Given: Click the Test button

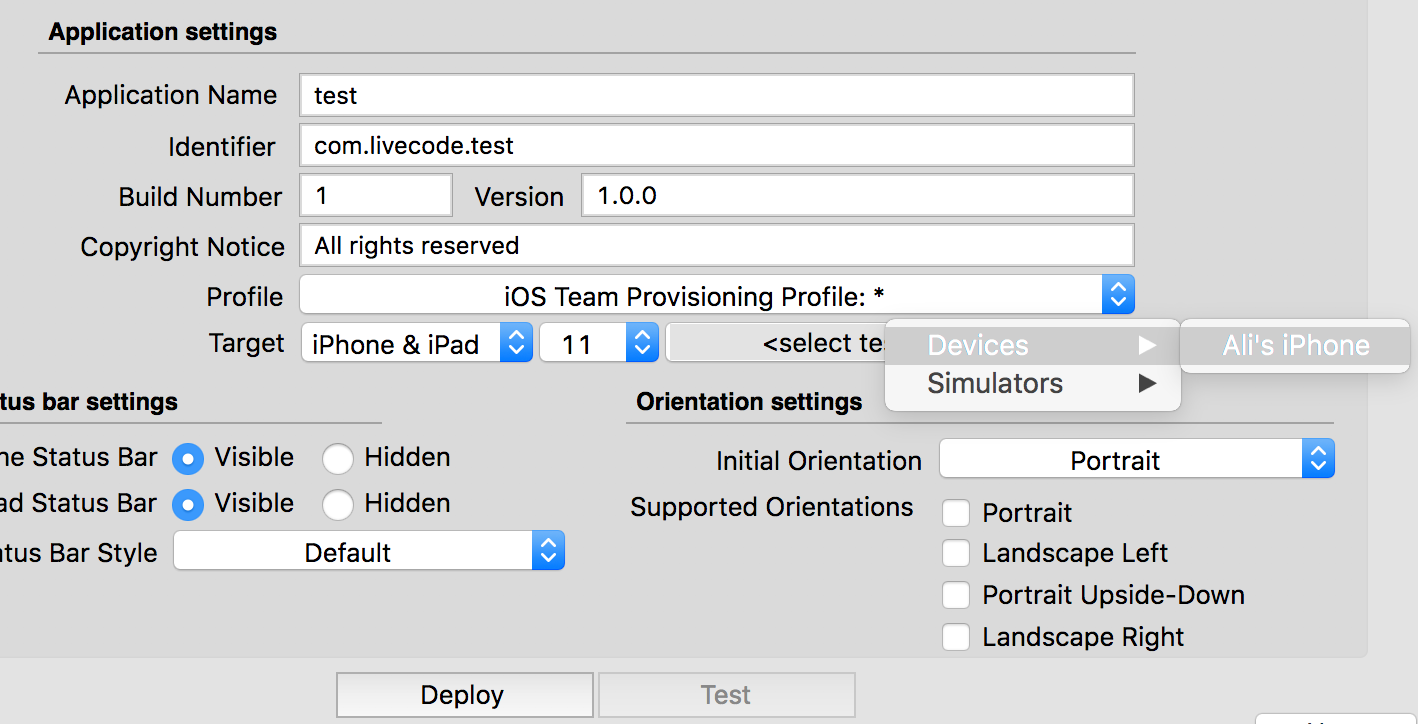Looking at the screenshot, I should pos(726,694).
